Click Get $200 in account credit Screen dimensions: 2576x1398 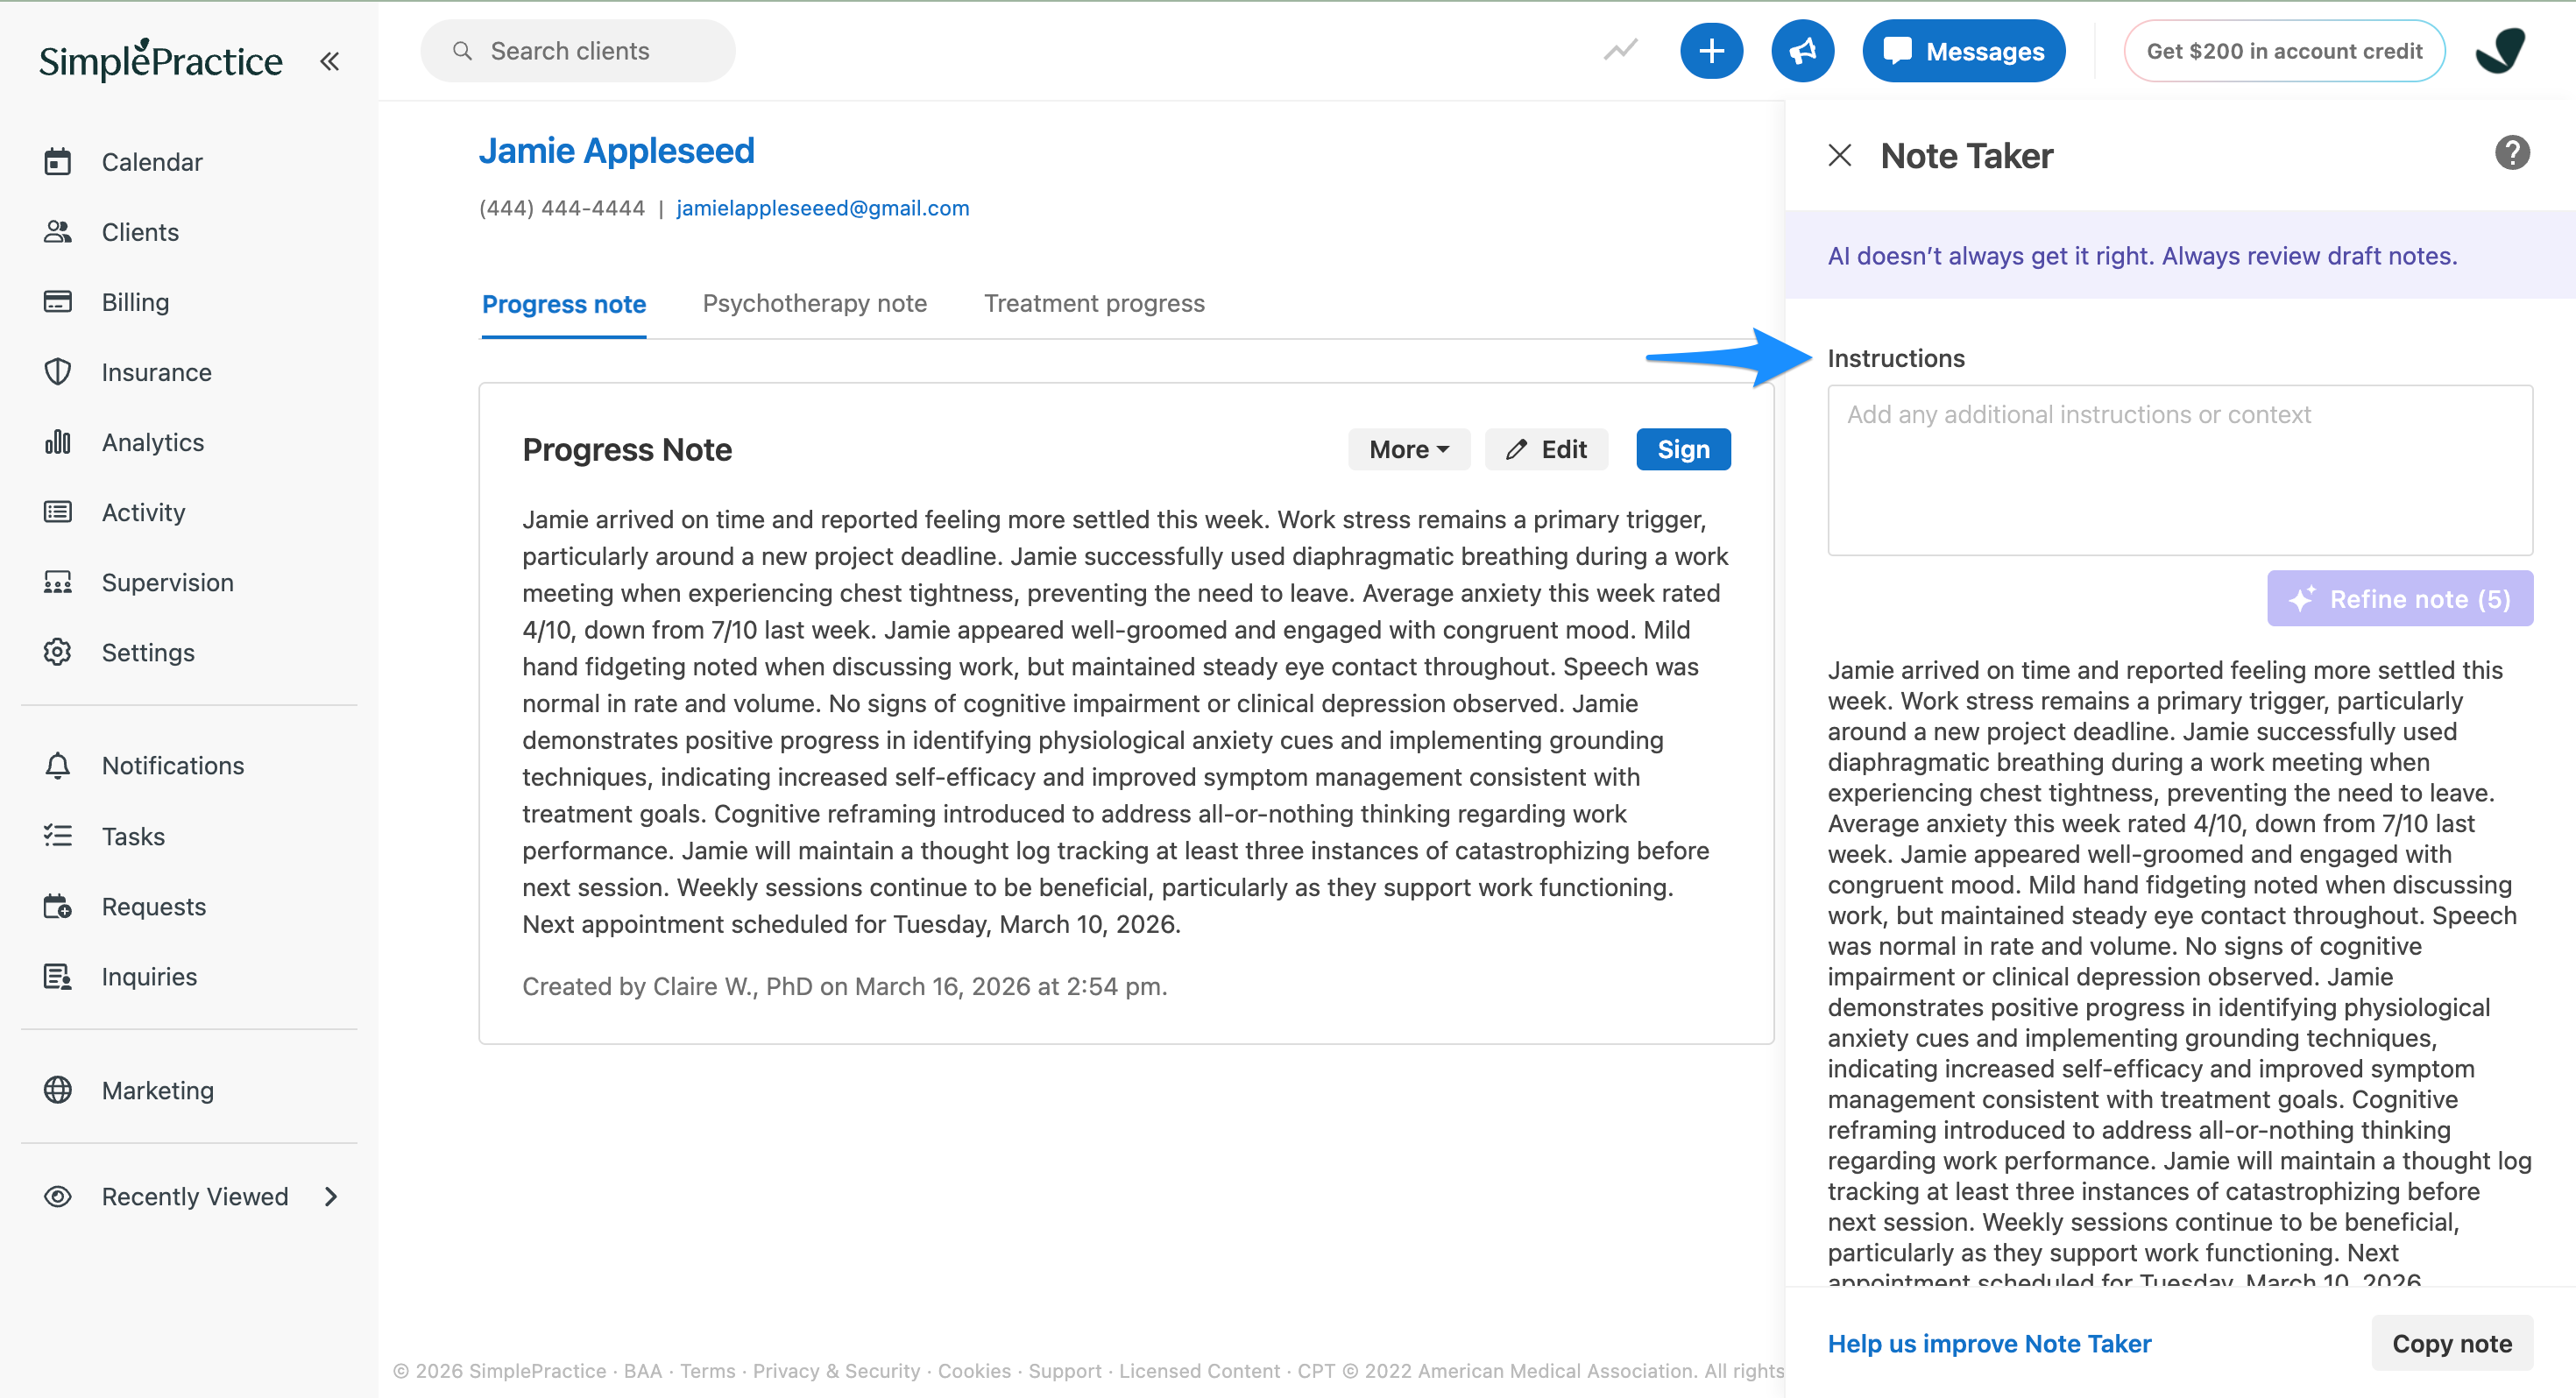tap(2284, 51)
